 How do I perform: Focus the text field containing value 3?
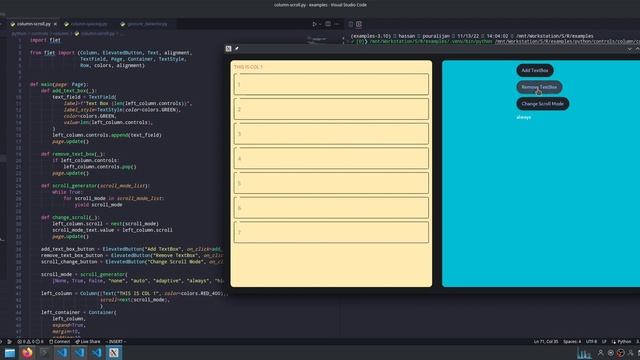click(x=331, y=133)
